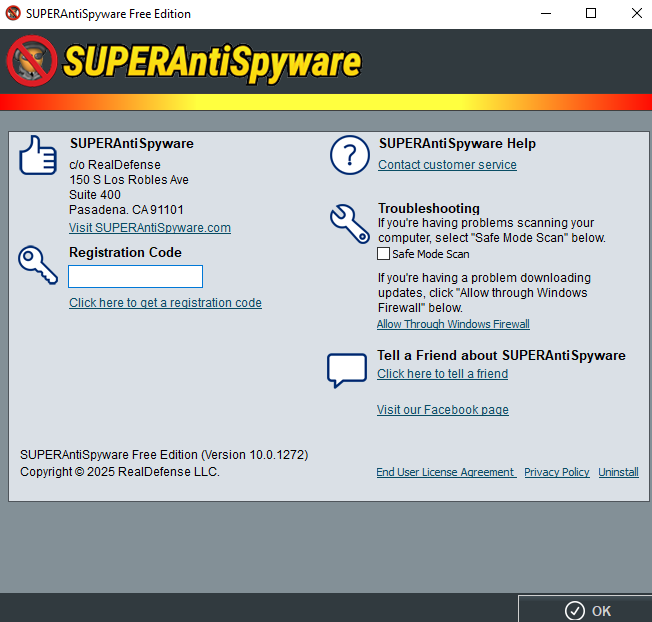The height and width of the screenshot is (622, 652).
Task: Click the 'Registration Code' heading
Action: [125, 252]
